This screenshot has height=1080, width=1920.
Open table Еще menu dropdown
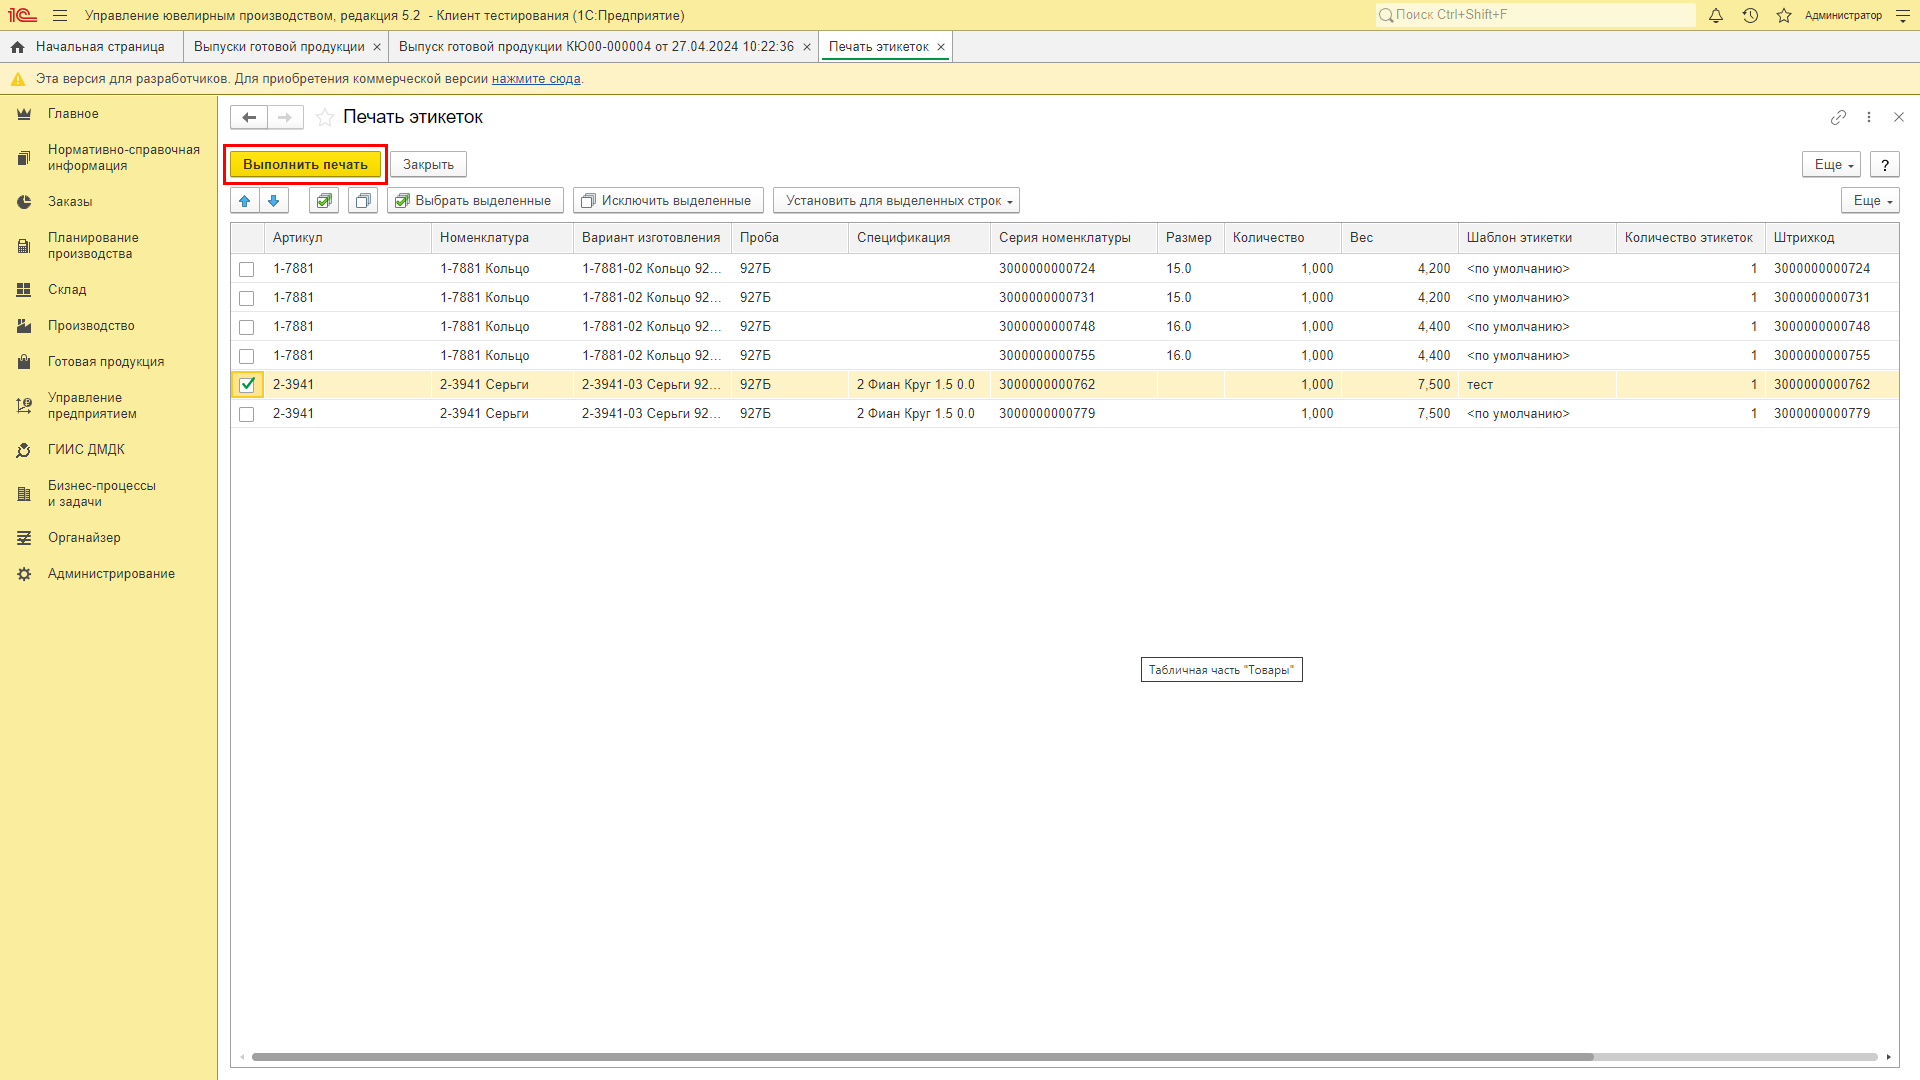click(1870, 201)
